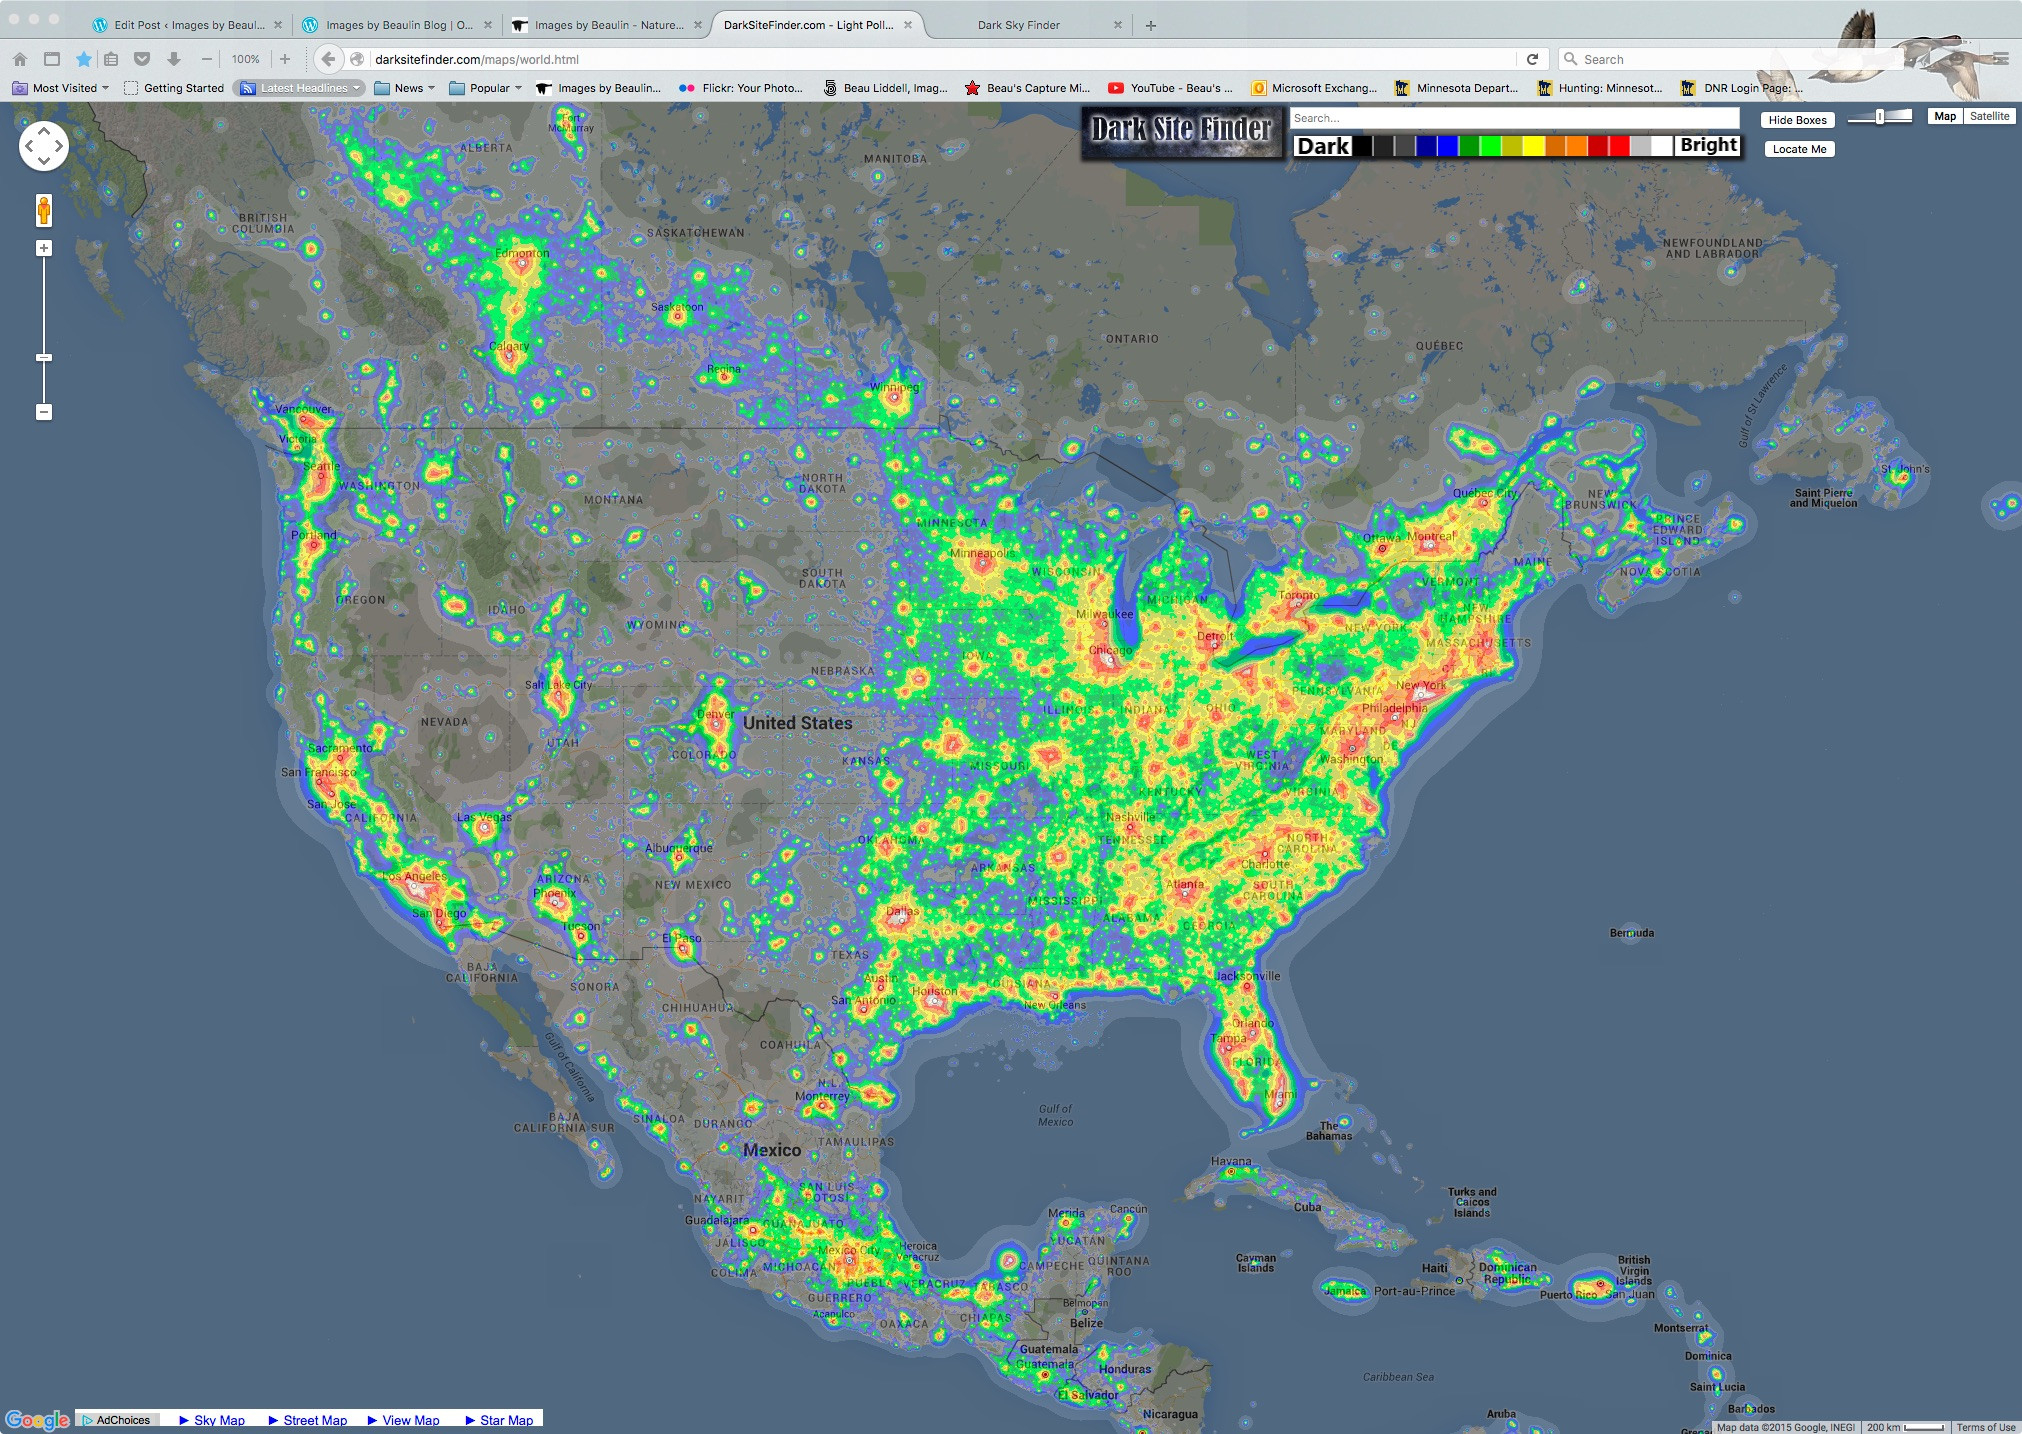Screen dimensions: 2022x1434
Task: Select the Map view type
Action: click(x=1944, y=116)
